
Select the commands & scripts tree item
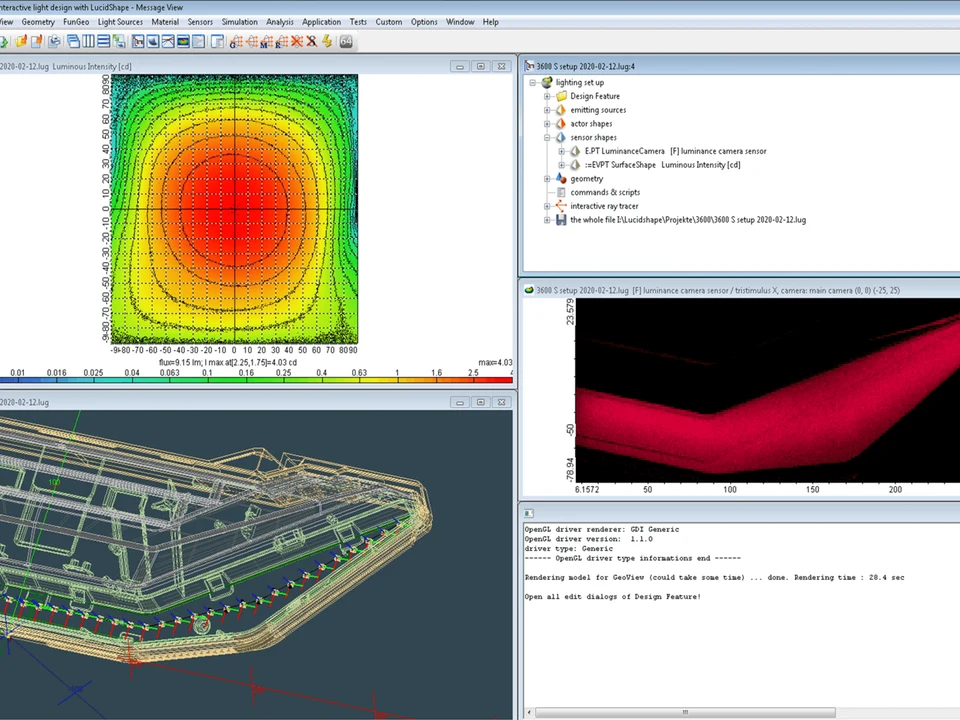(x=605, y=192)
